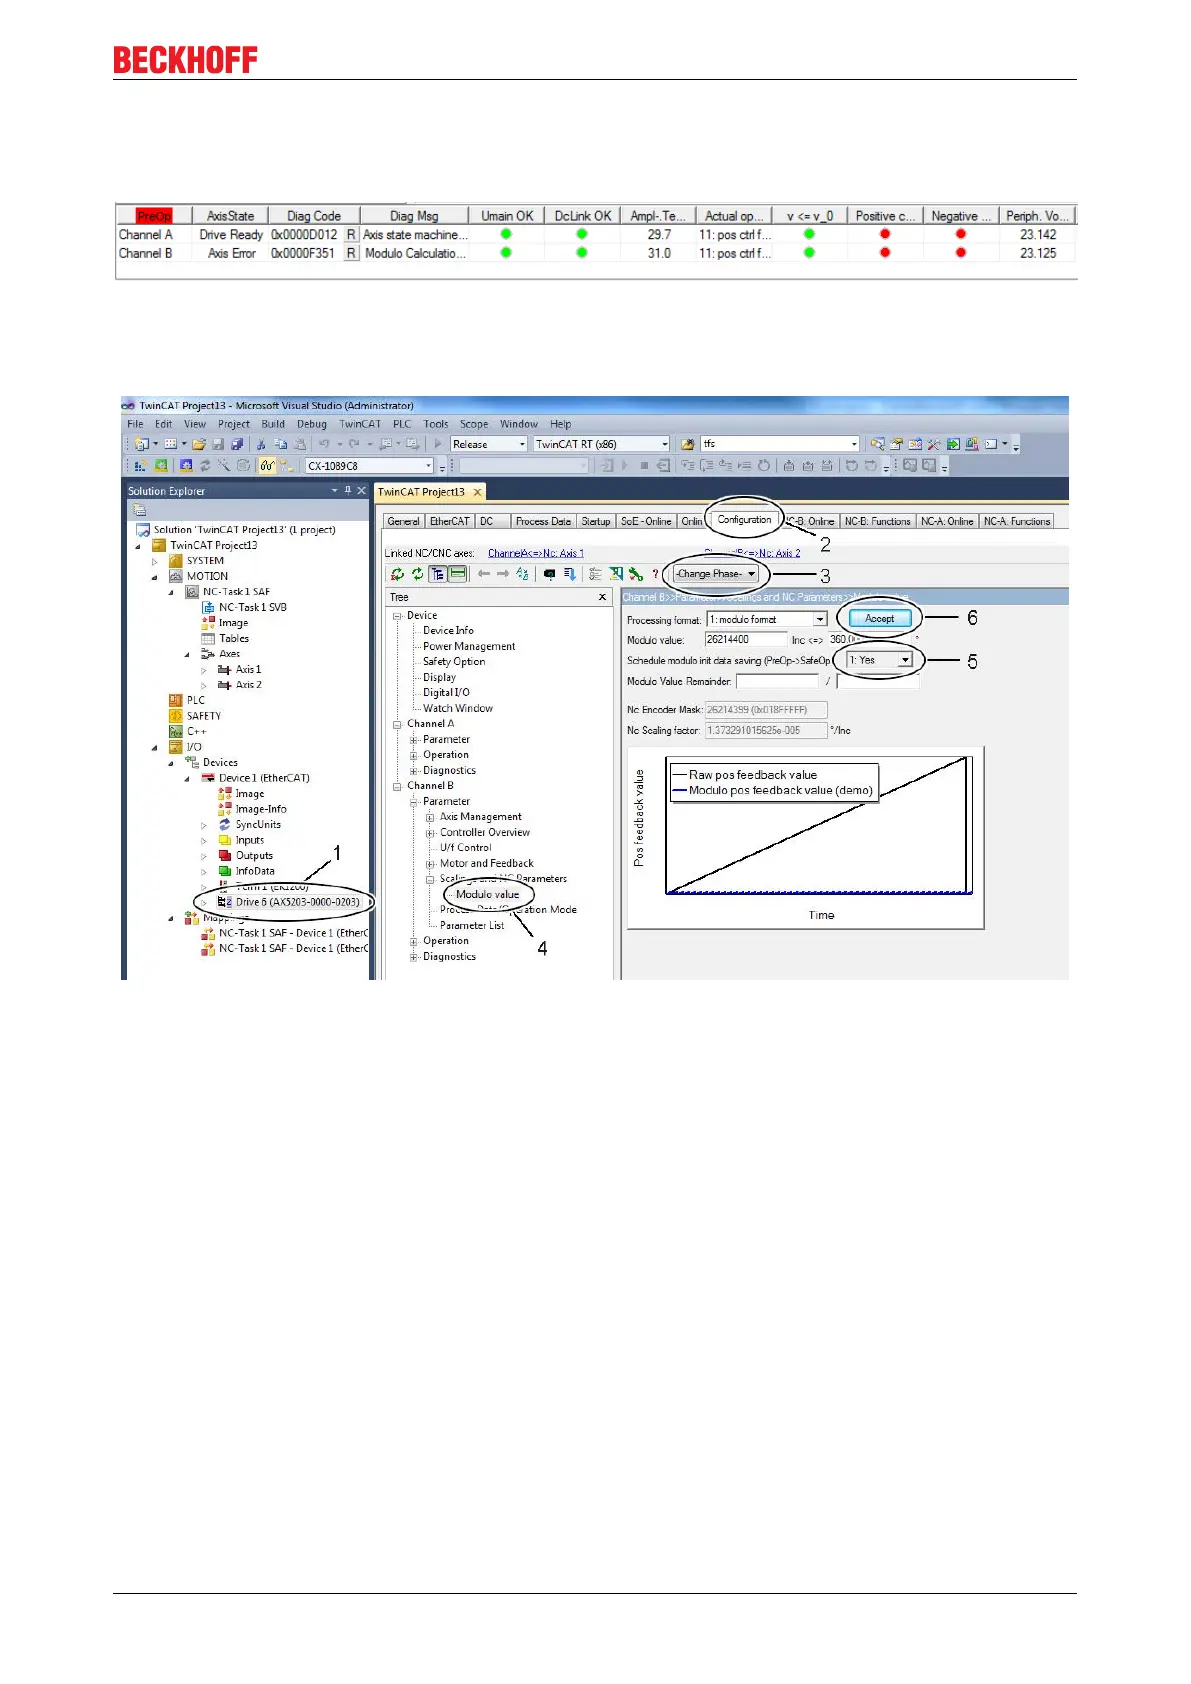
Task: Open the File menu
Action: (135, 424)
